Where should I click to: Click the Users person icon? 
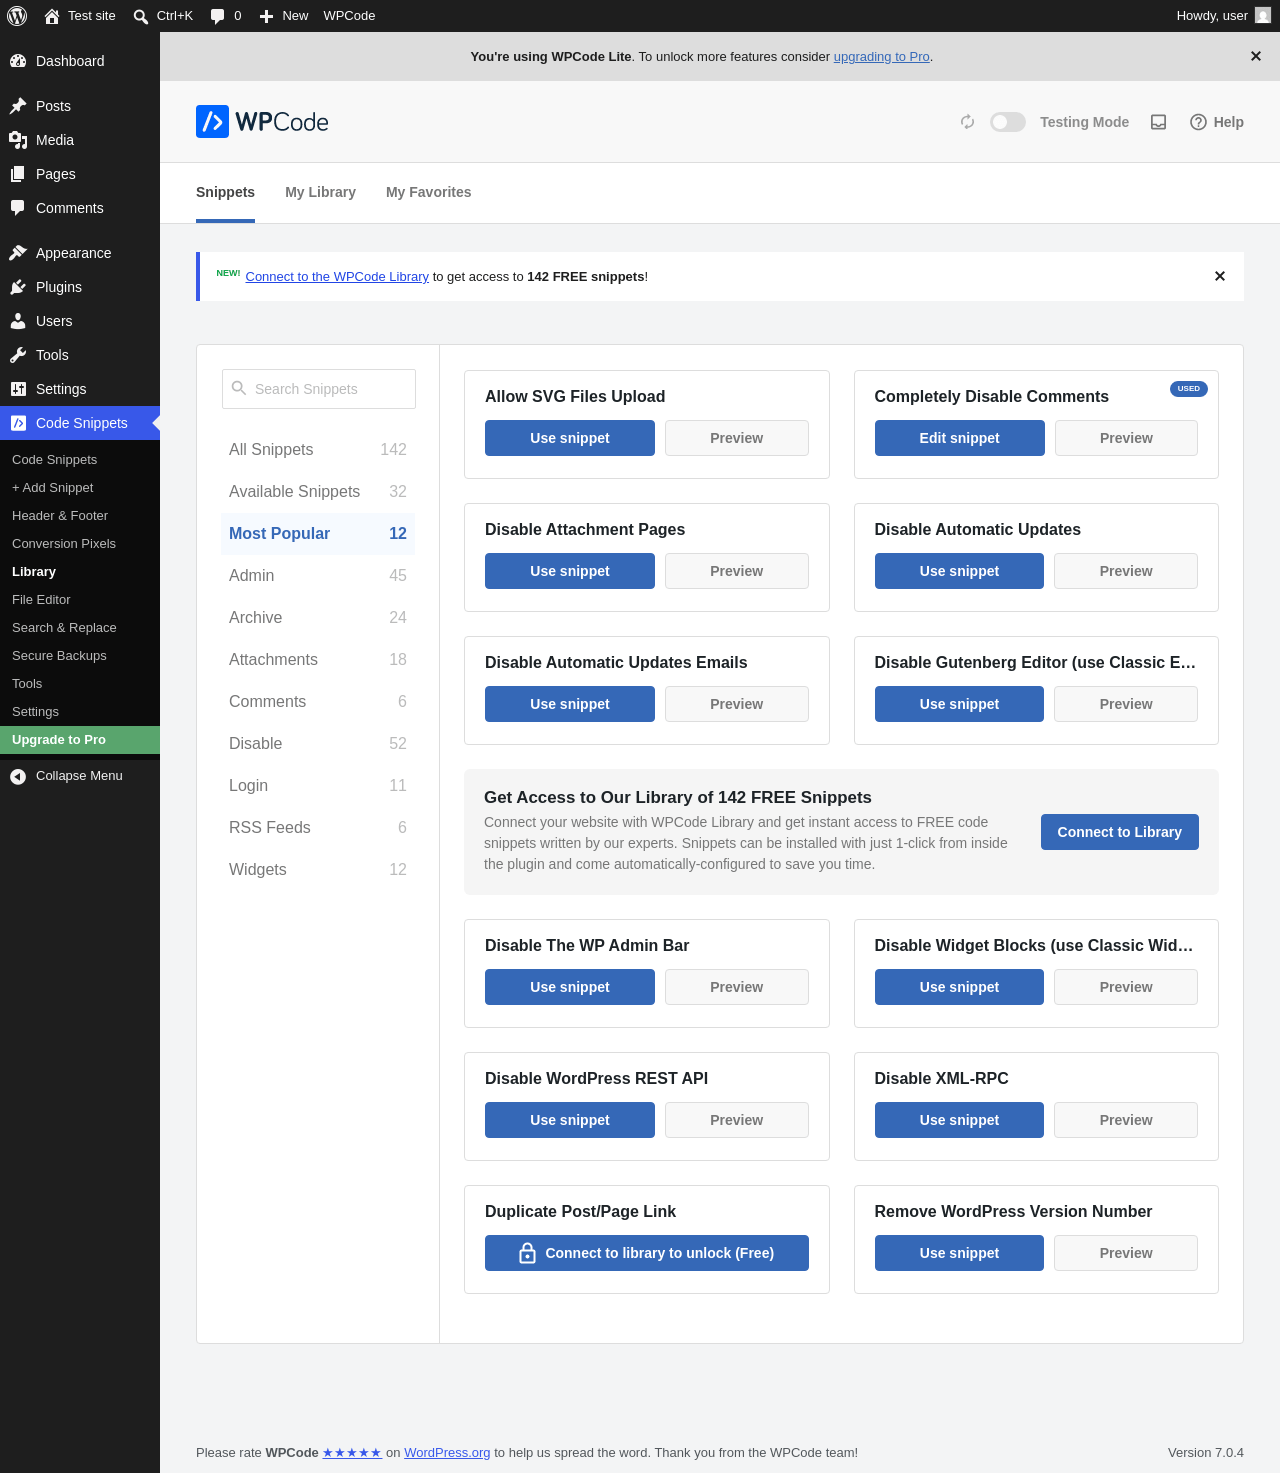point(18,321)
